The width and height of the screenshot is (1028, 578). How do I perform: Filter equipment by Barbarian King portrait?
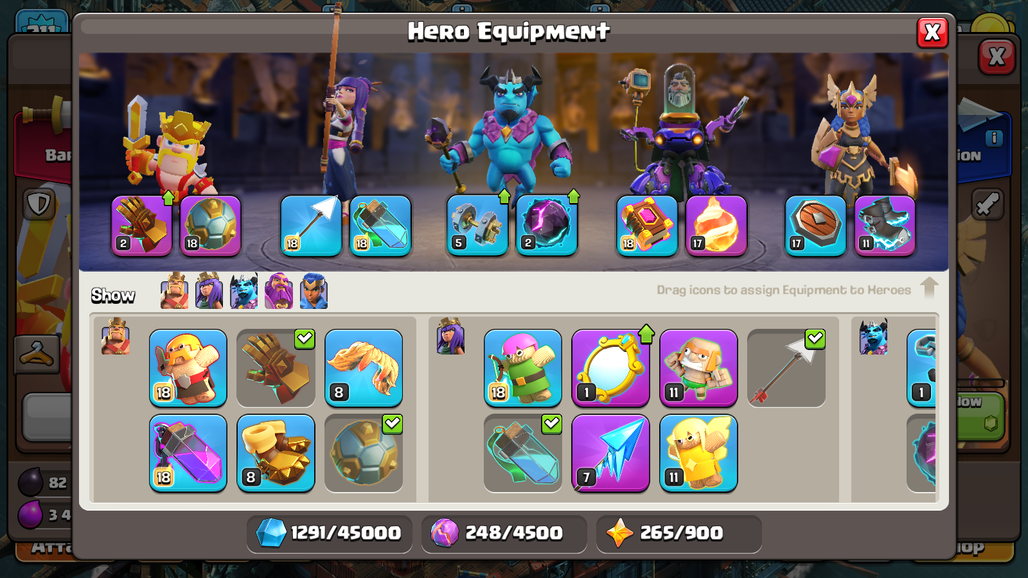[x=174, y=291]
